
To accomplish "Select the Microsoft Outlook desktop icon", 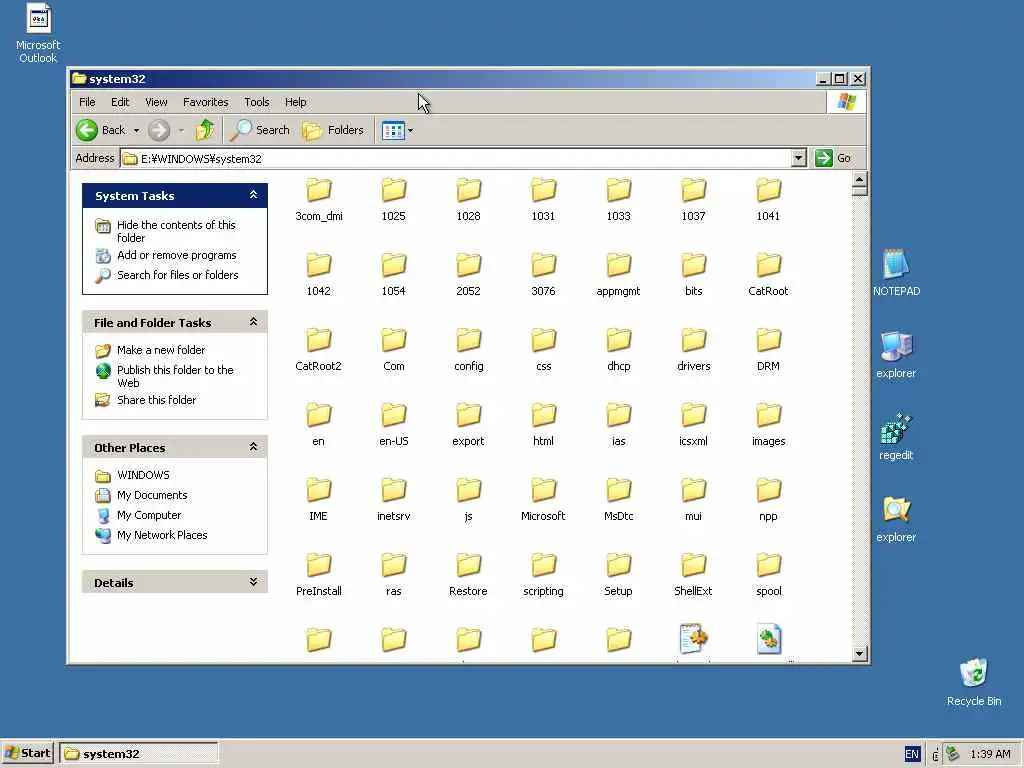I will (38, 33).
